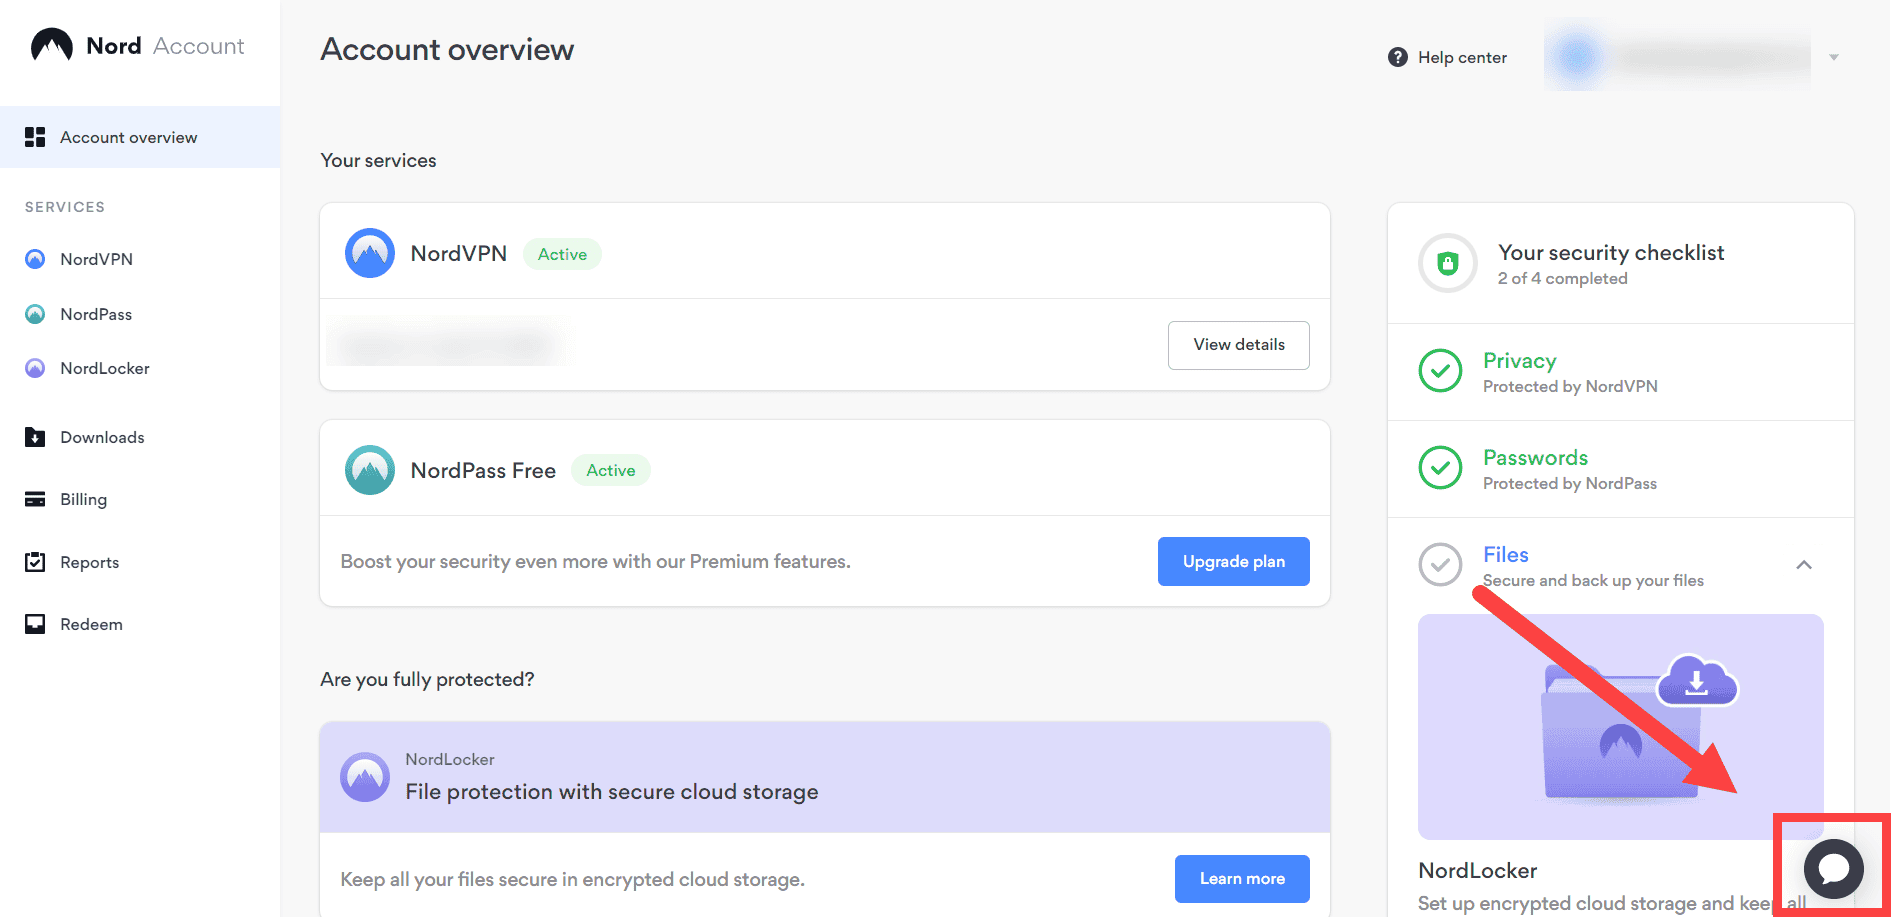
Task: Open the Reports section
Action: (89, 562)
